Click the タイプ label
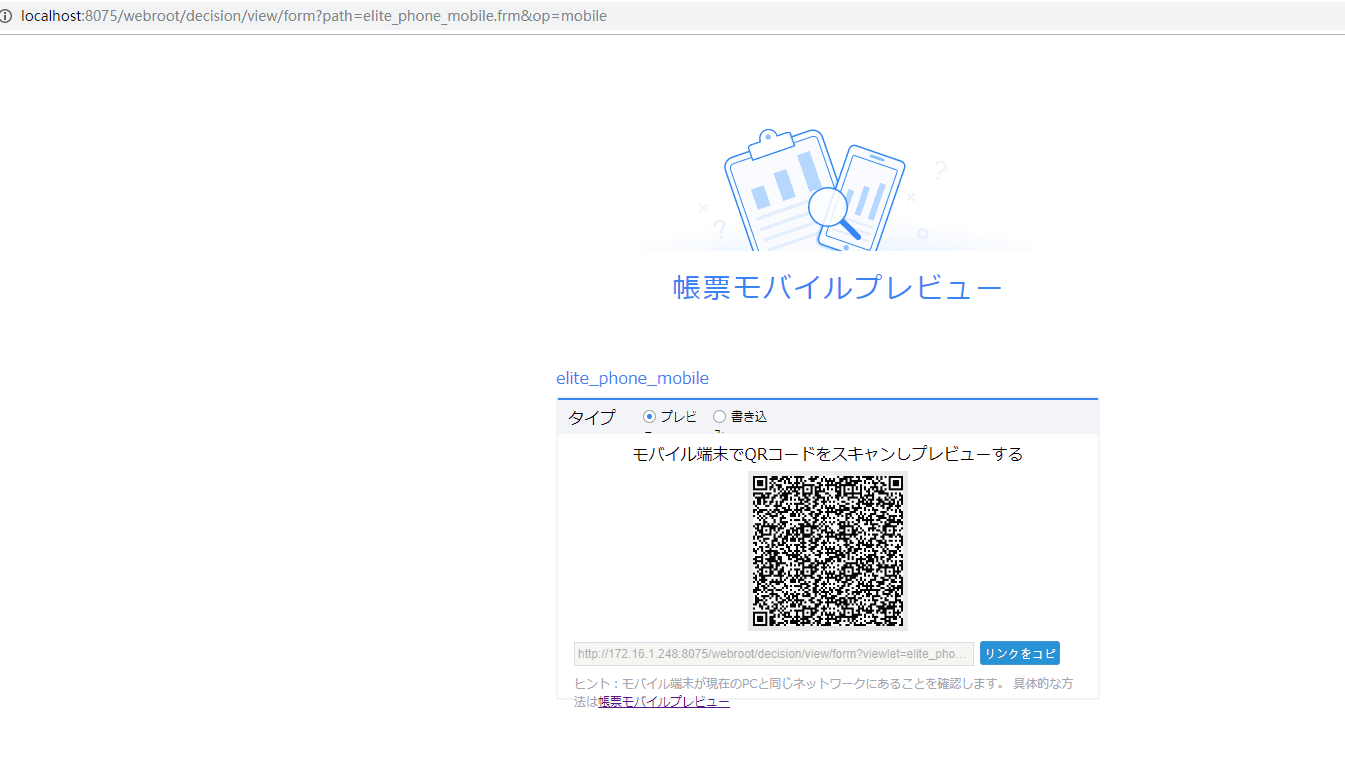 pos(592,417)
